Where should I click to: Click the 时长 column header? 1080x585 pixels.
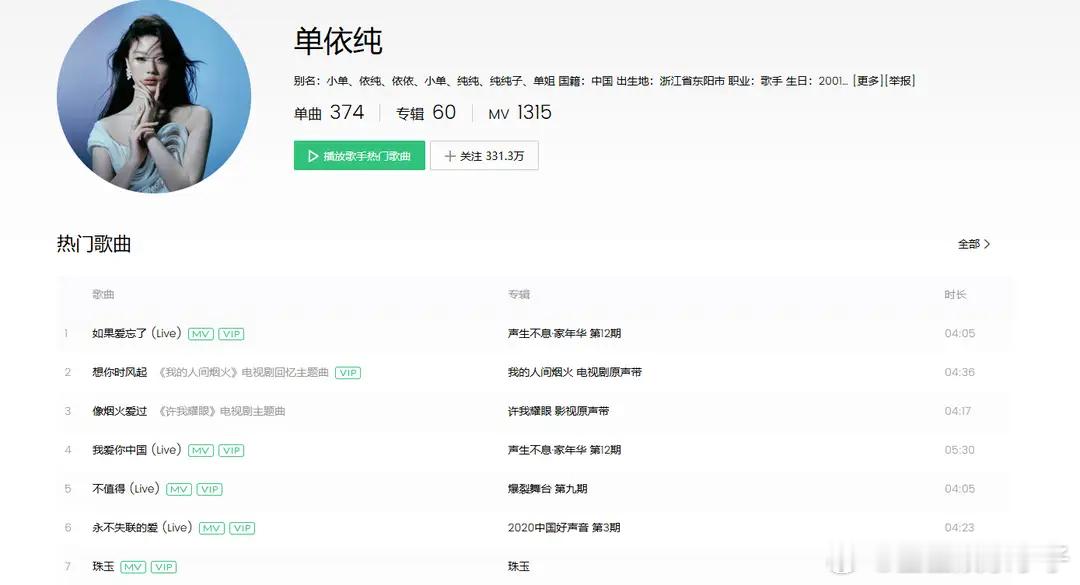tap(955, 294)
